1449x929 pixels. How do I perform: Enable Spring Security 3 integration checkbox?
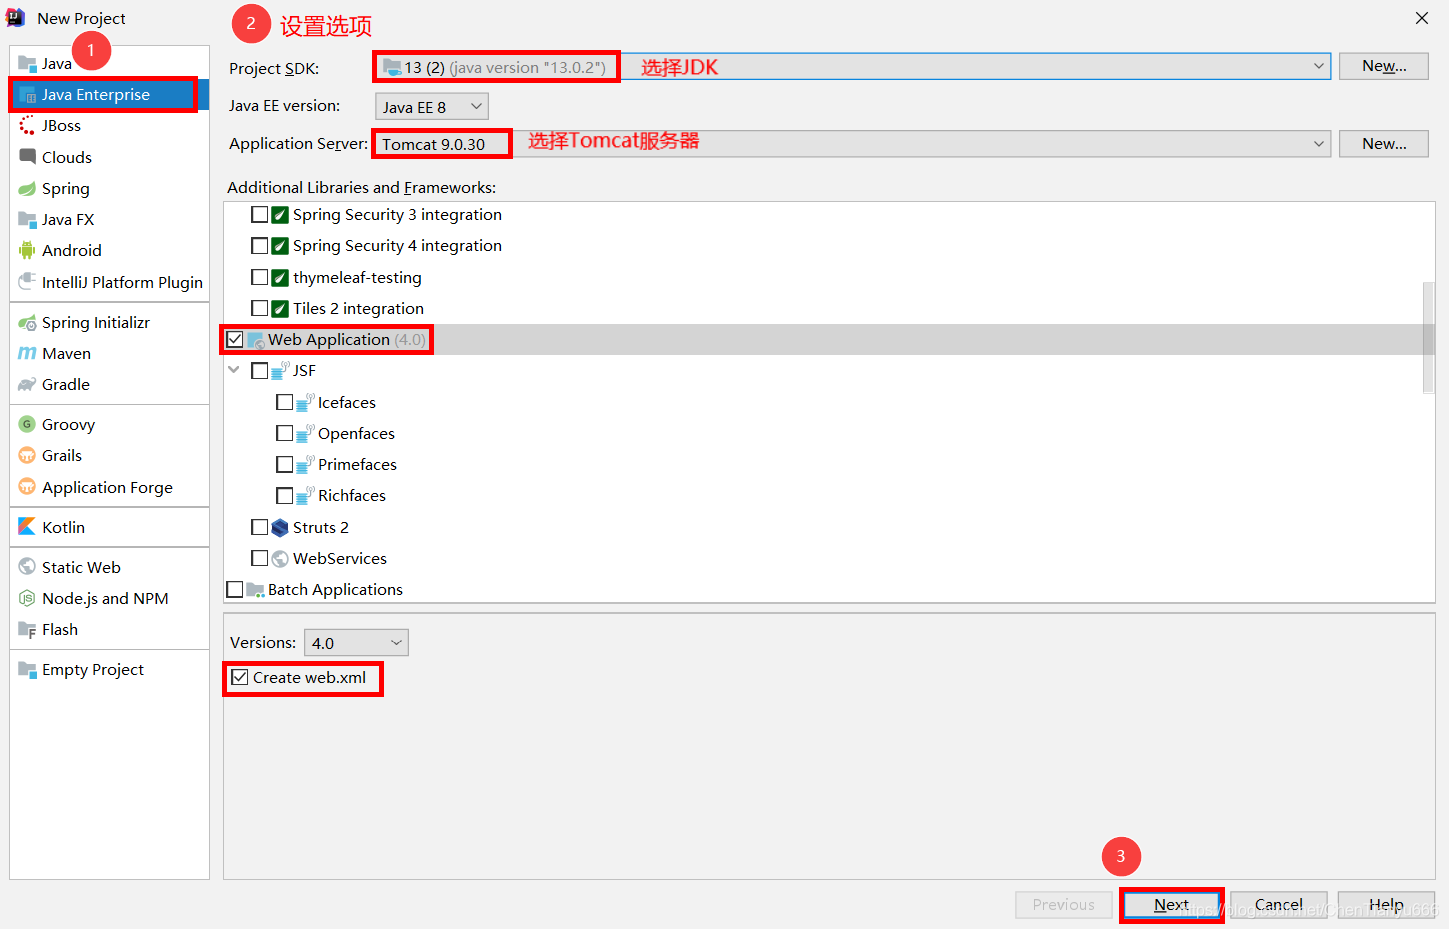tap(260, 215)
